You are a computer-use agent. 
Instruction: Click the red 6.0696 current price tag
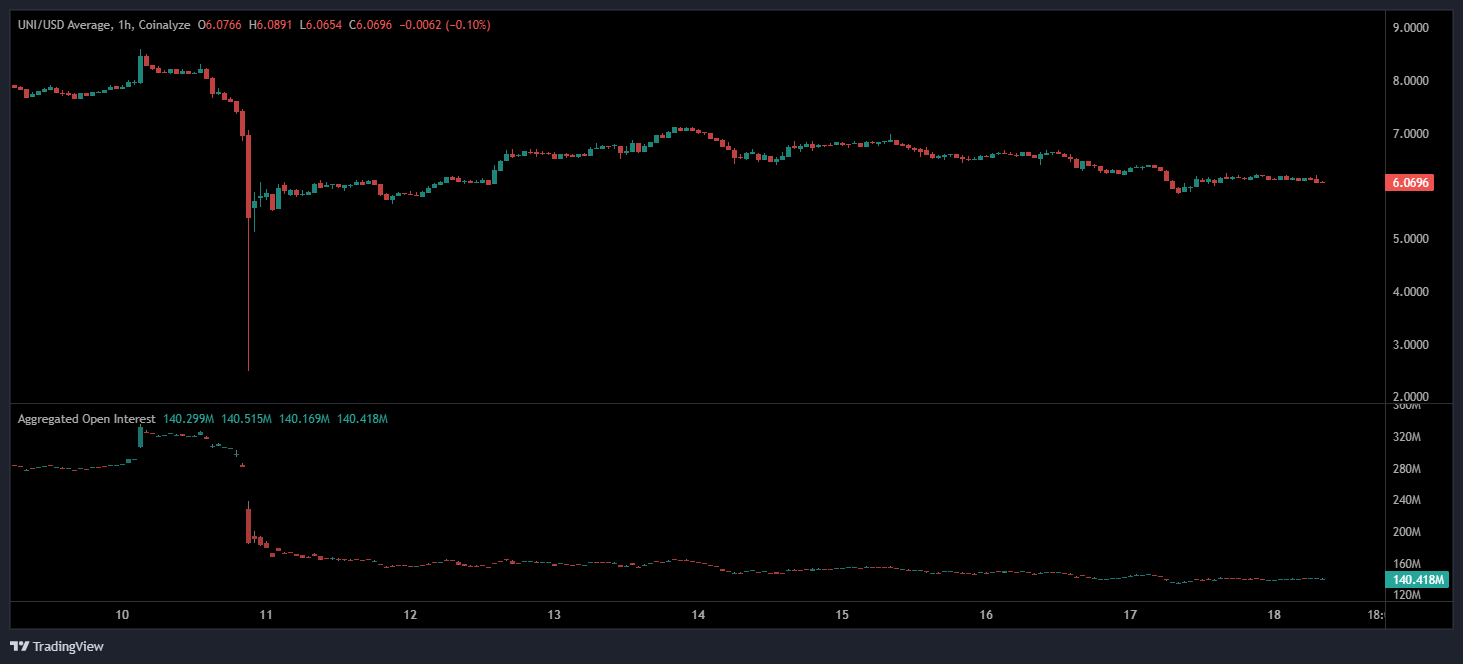pos(1408,183)
